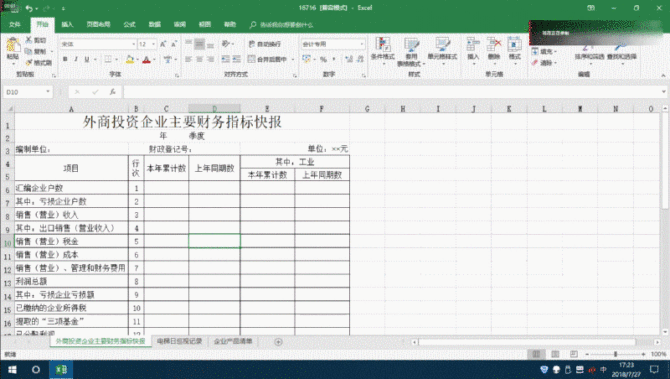Click the Orientation text-angle icon
The width and height of the screenshot is (670, 379).
[226, 44]
